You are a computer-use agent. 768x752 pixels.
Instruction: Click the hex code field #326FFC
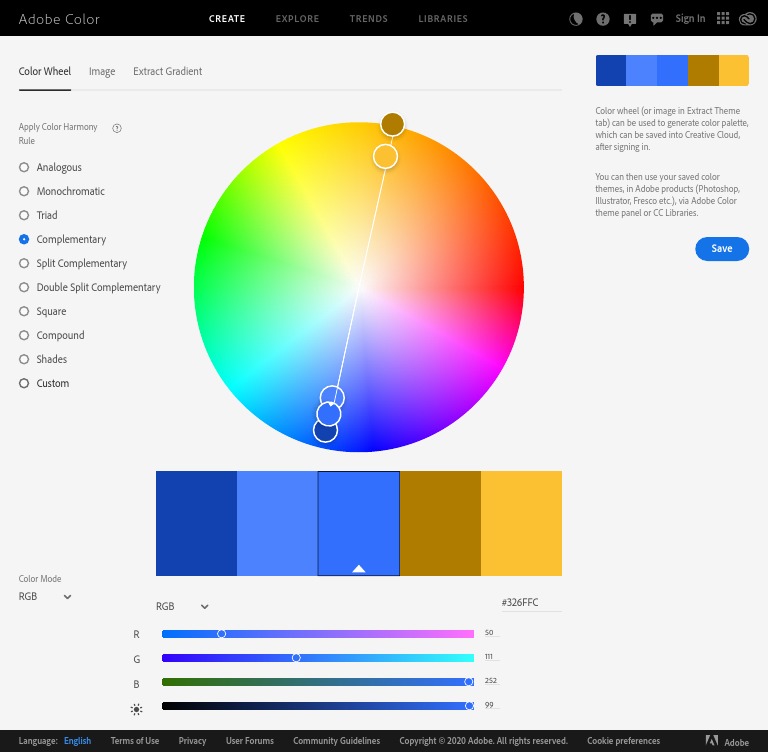coord(530,604)
